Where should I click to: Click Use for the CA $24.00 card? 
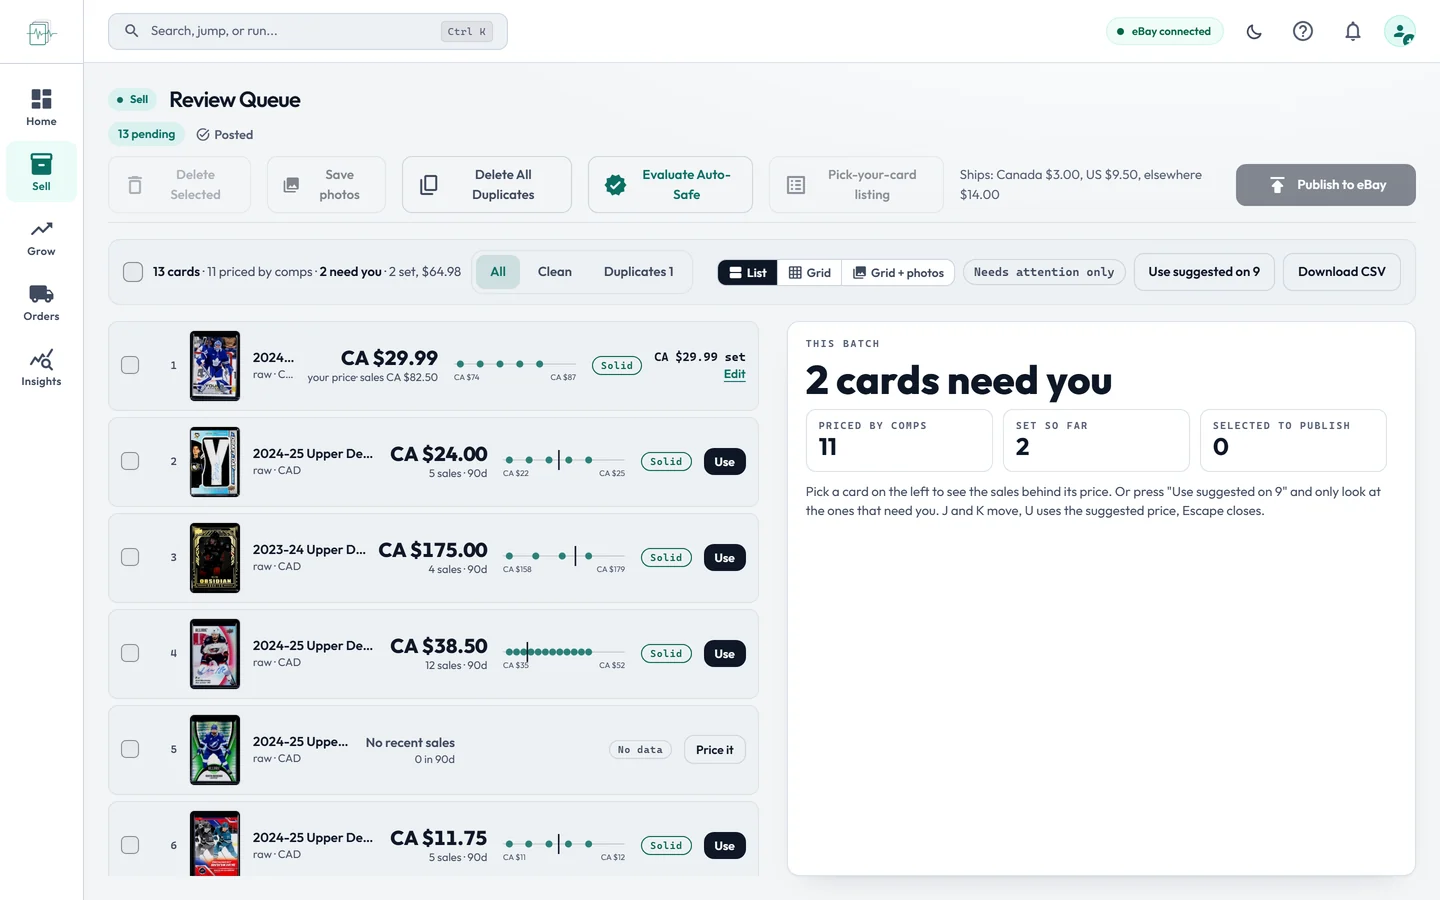point(725,462)
